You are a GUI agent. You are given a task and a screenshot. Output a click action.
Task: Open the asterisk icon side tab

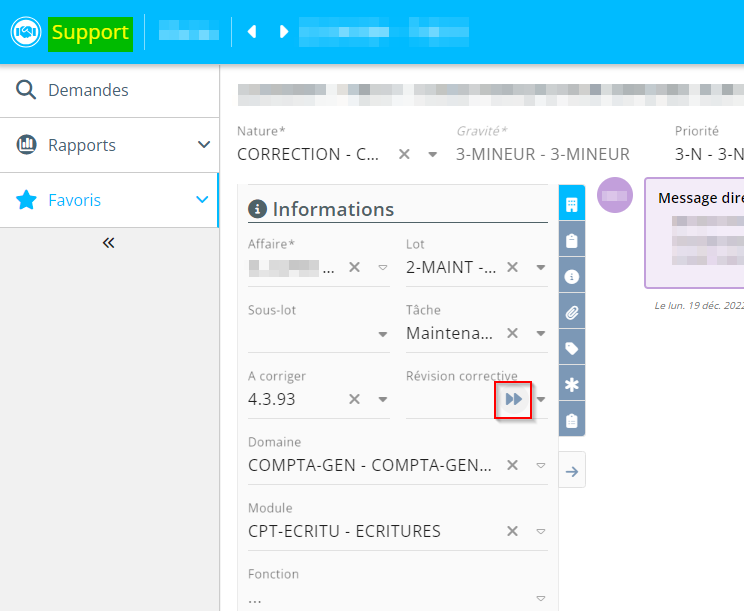coord(571,384)
